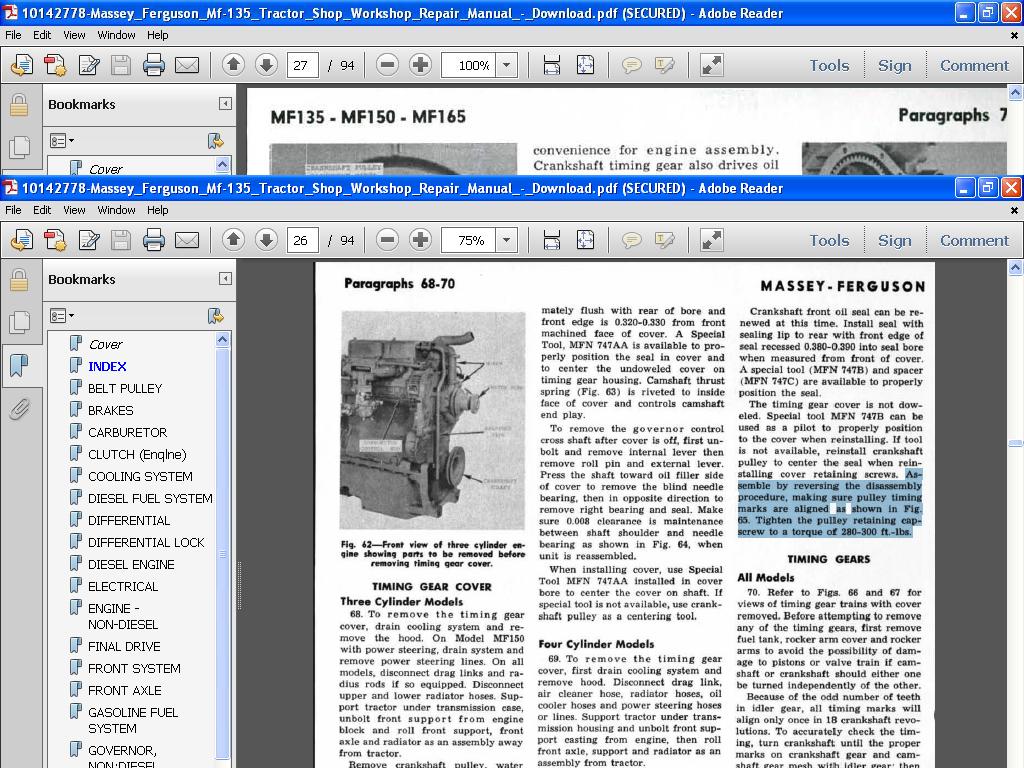The width and height of the screenshot is (1024, 768).
Task: Go to next page in the front window
Action: coord(266,240)
